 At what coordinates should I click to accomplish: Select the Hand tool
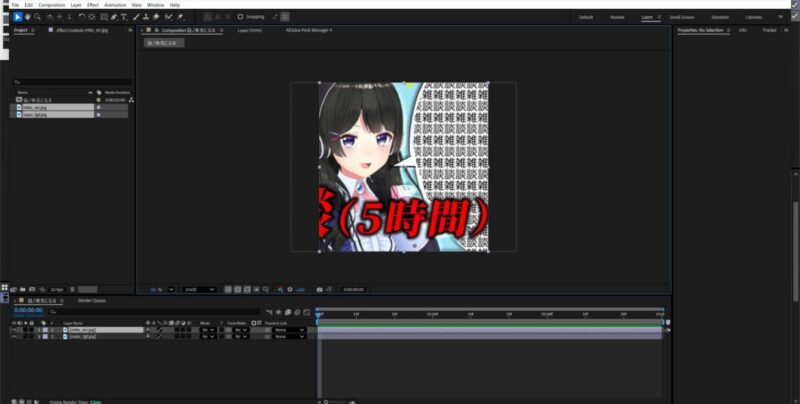(28, 17)
